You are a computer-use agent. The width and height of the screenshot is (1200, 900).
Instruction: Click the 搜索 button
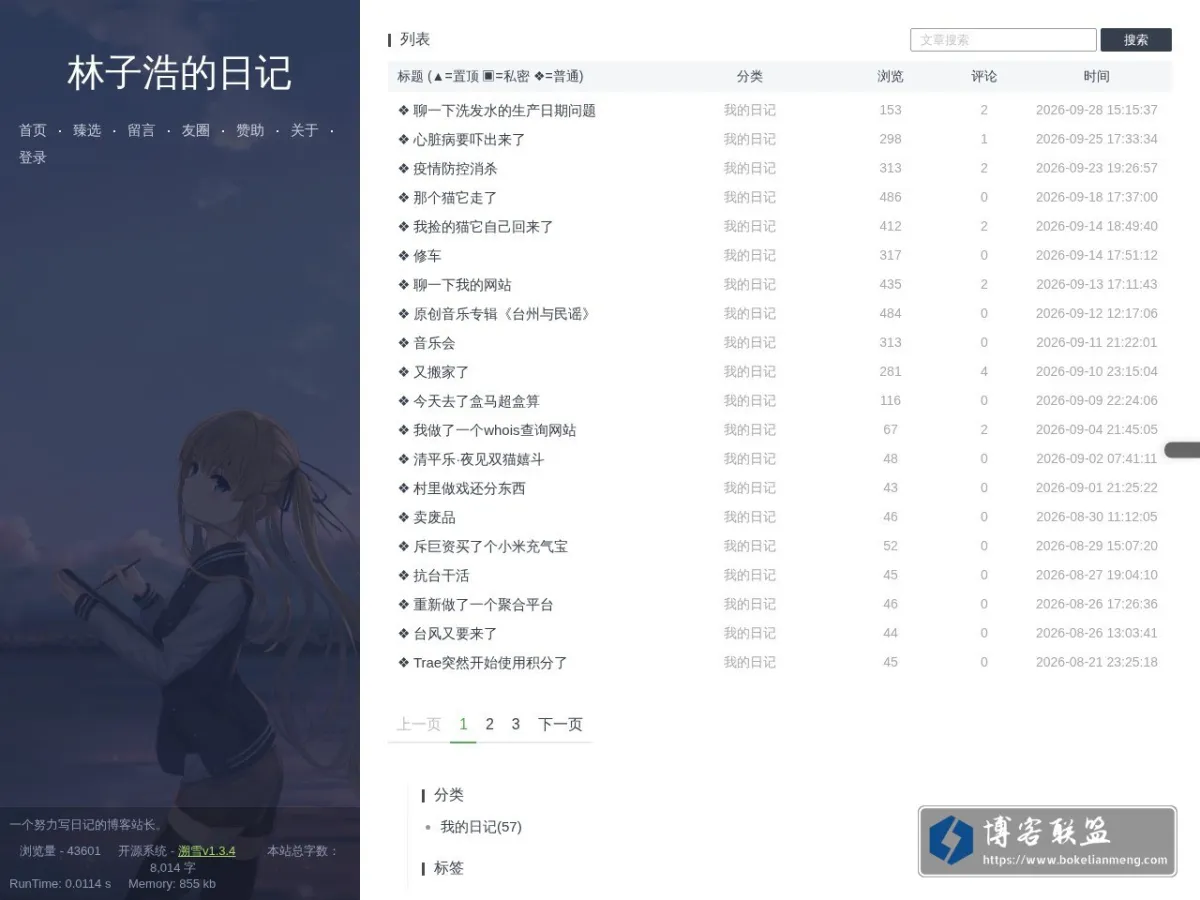1136,40
